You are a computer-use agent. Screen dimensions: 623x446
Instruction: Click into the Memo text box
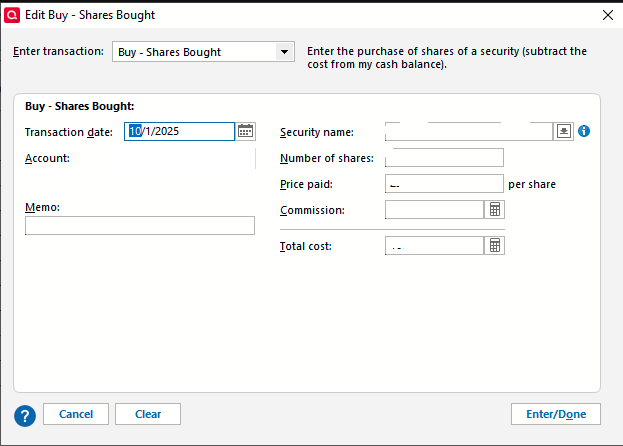click(140, 226)
